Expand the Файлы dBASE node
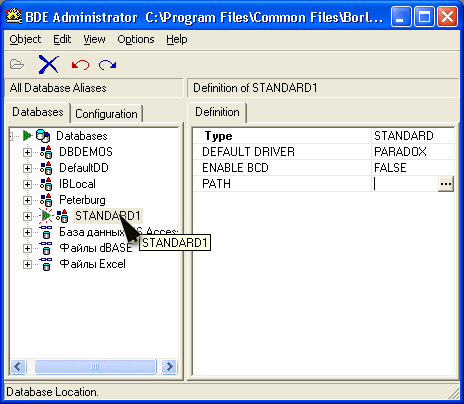Screen dimensions: 464x404 [27, 248]
